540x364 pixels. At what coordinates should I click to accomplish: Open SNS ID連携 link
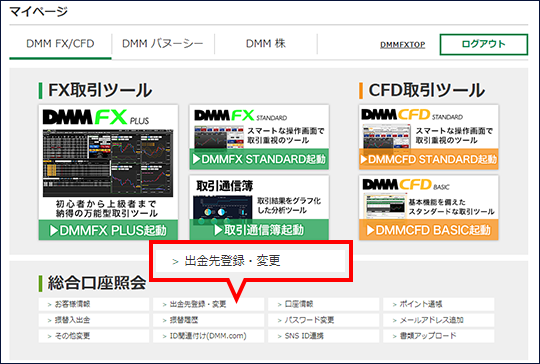323,336
